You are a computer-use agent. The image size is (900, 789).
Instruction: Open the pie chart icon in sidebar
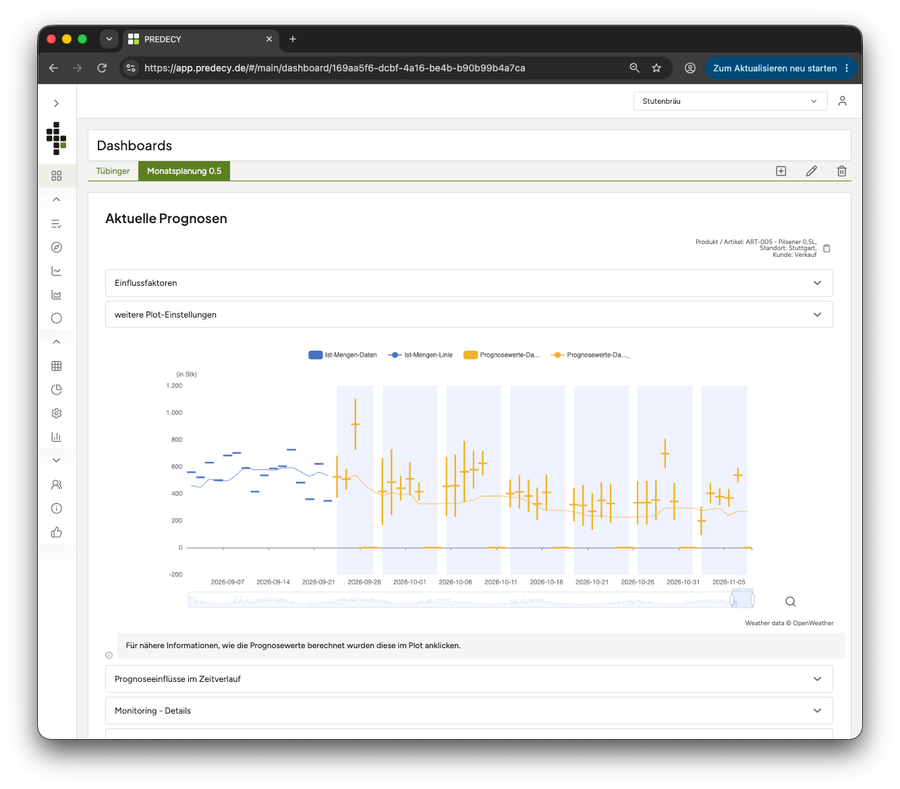pos(56,390)
